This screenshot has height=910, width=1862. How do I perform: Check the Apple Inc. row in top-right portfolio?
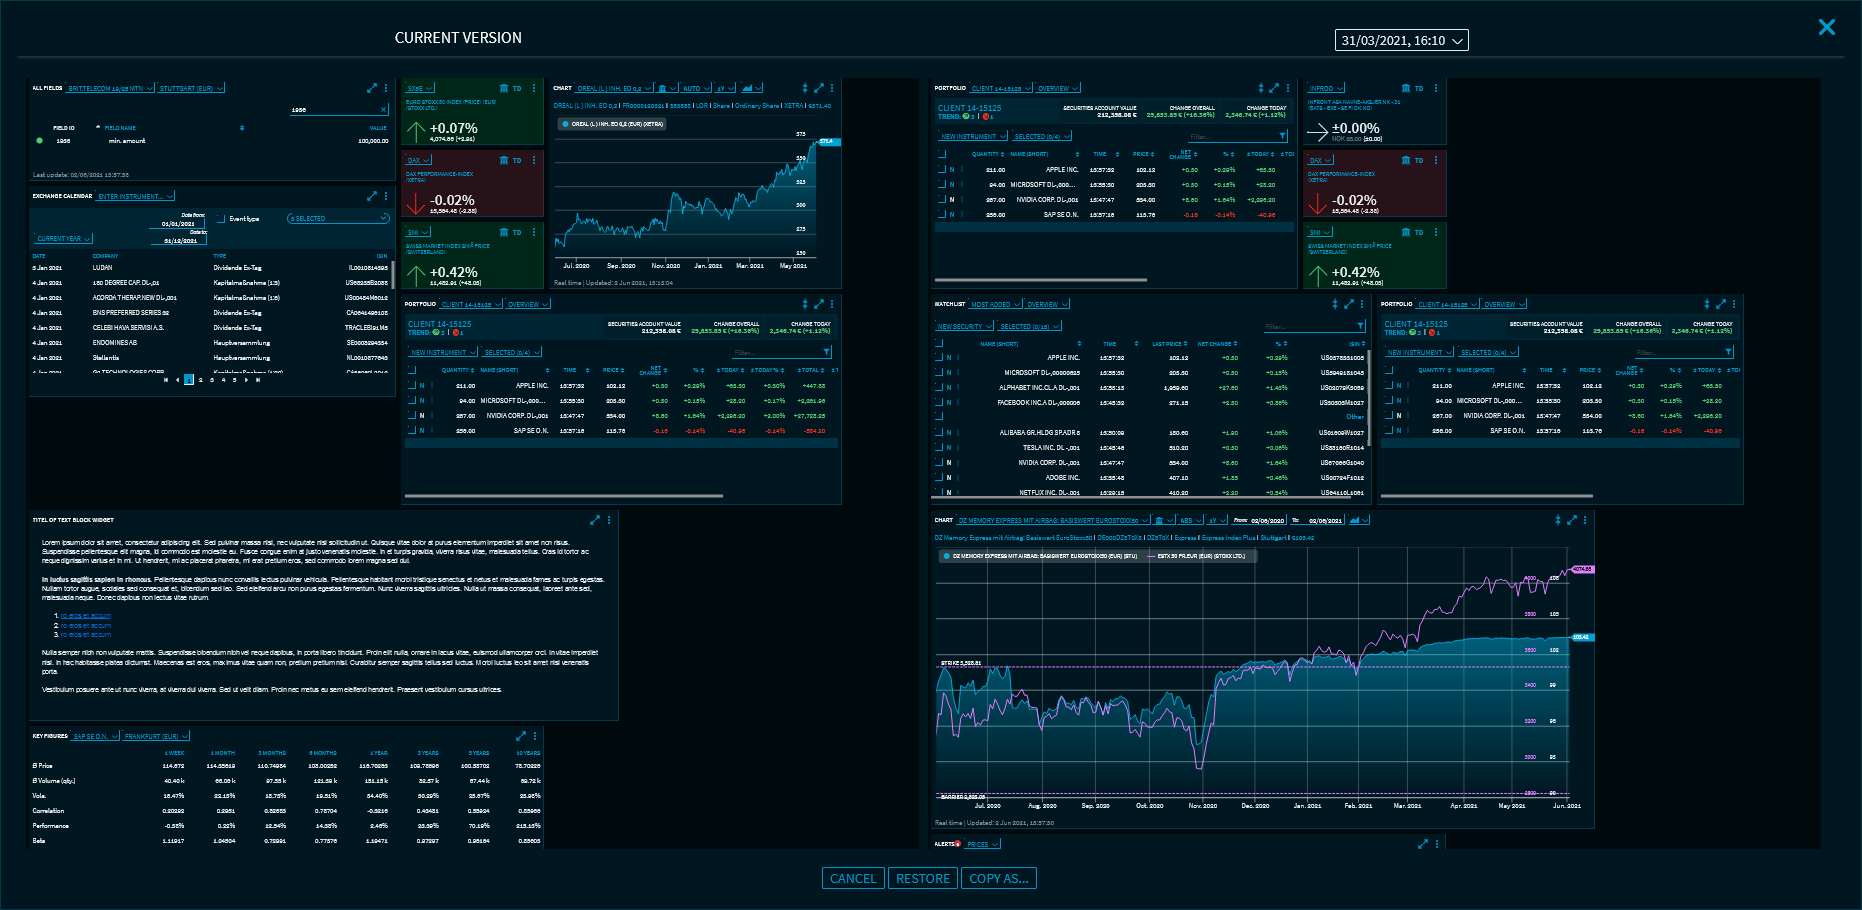tap(941, 169)
